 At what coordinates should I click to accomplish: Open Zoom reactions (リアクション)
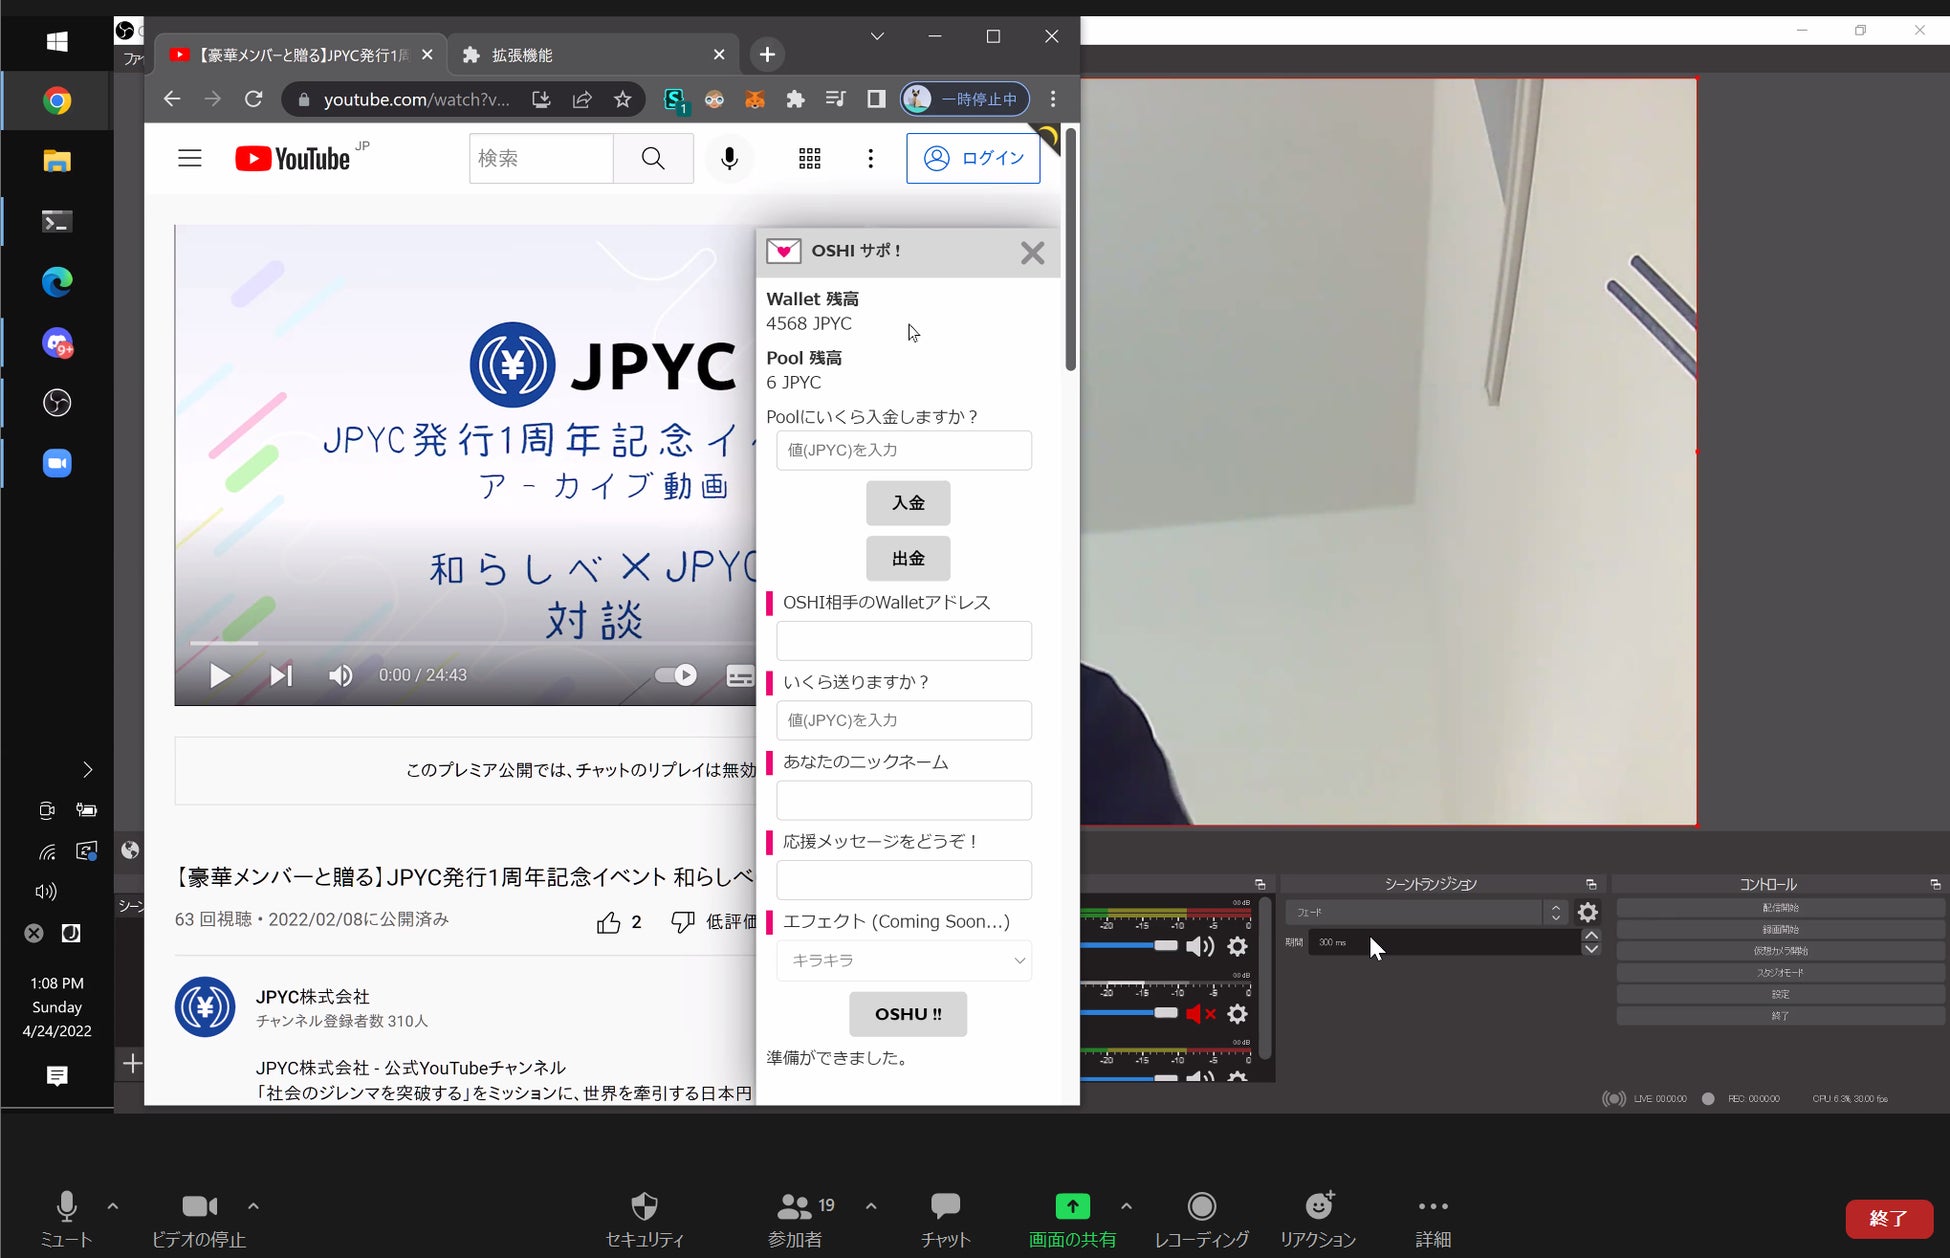(x=1318, y=1206)
